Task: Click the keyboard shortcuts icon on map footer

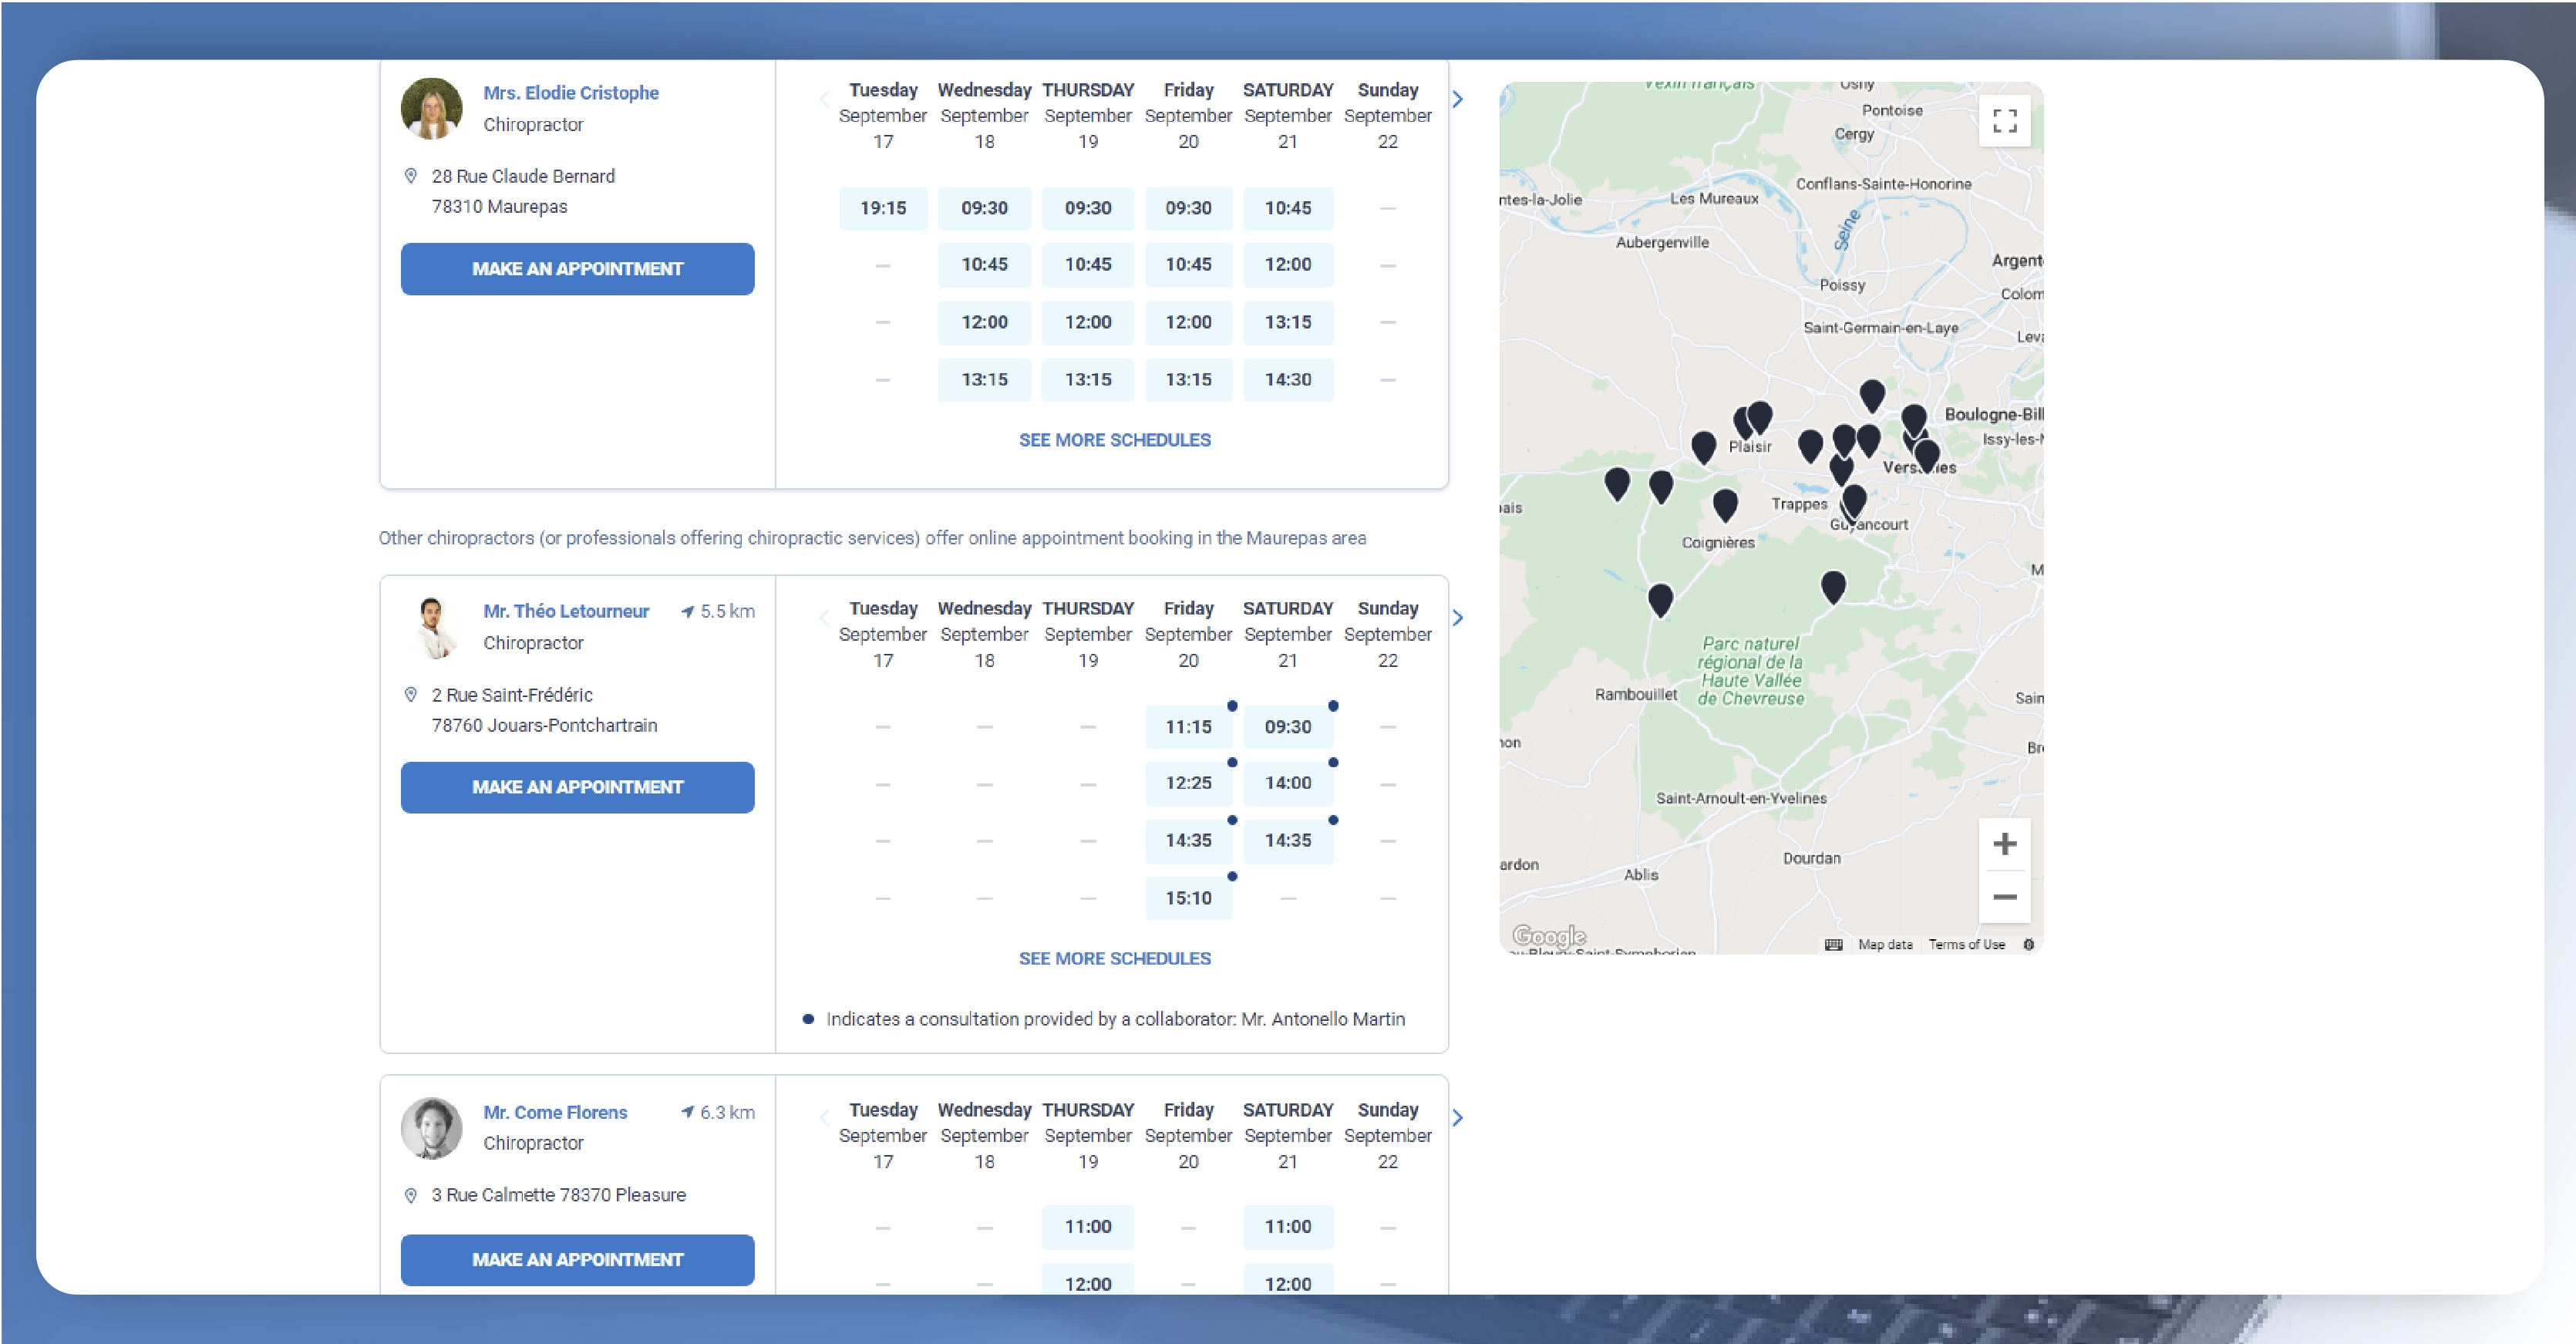Action: [1833, 944]
